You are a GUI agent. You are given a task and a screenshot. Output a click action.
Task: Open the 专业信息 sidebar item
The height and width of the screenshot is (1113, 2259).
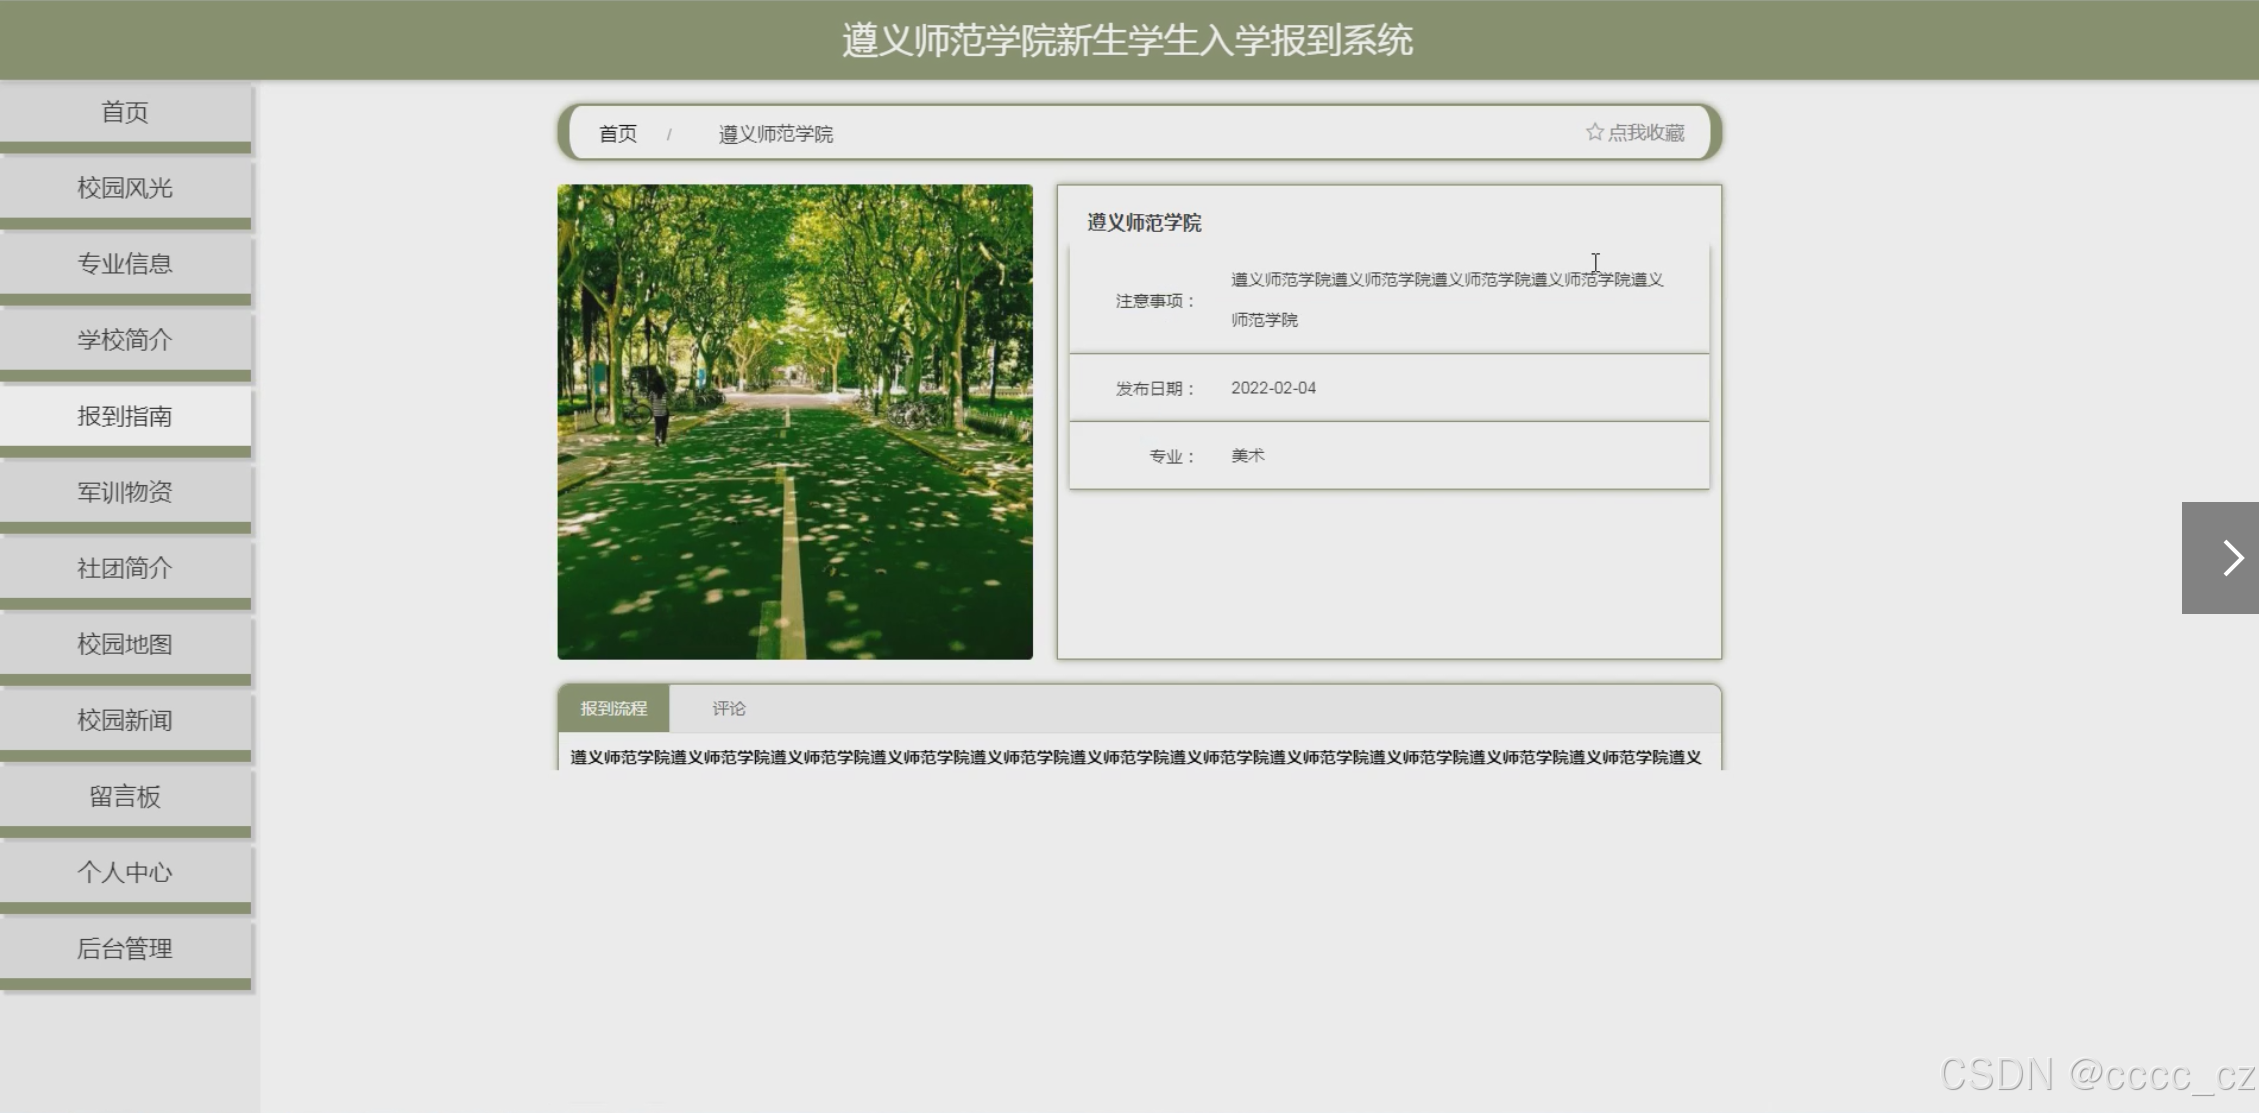(125, 264)
